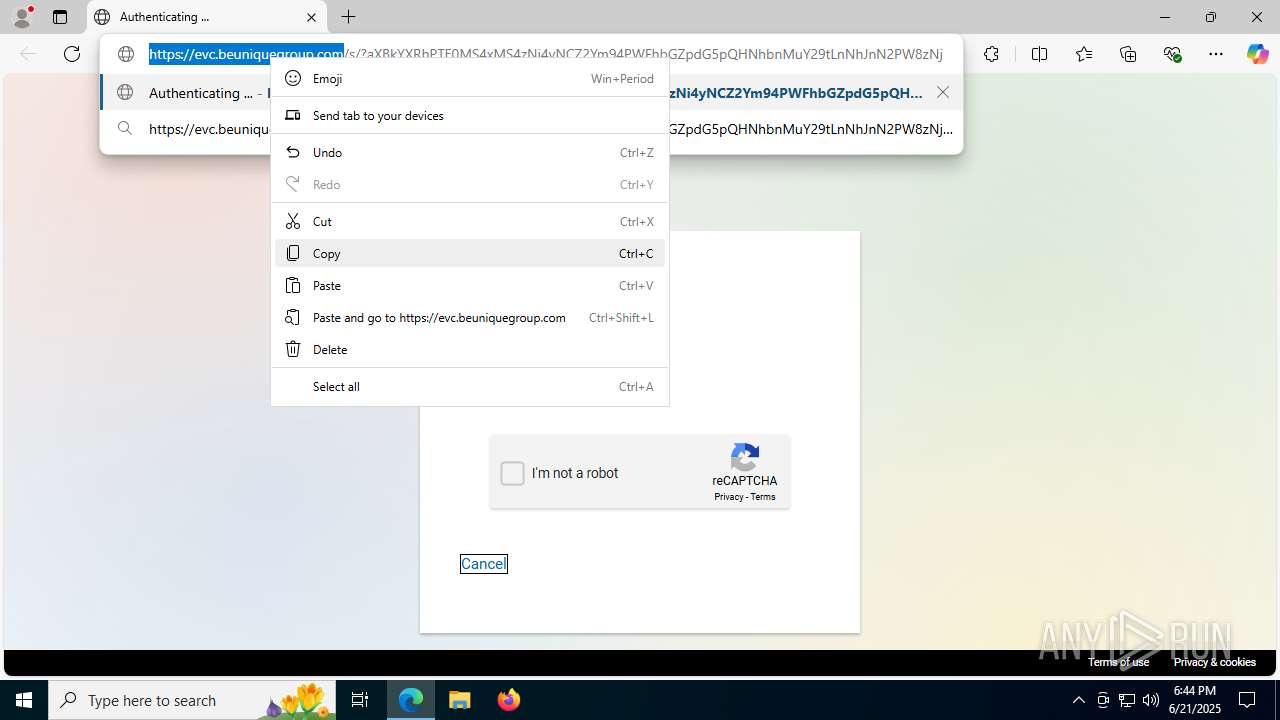Select the Authenticating suggestion row
Image resolution: width=1280 pixels, height=720 pixels.
(x=531, y=92)
